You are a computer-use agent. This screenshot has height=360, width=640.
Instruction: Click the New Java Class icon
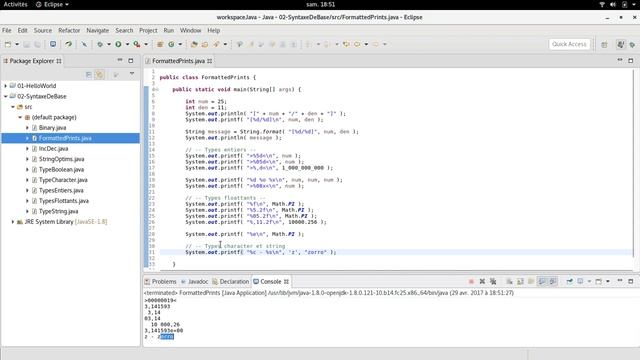click(x=171, y=44)
